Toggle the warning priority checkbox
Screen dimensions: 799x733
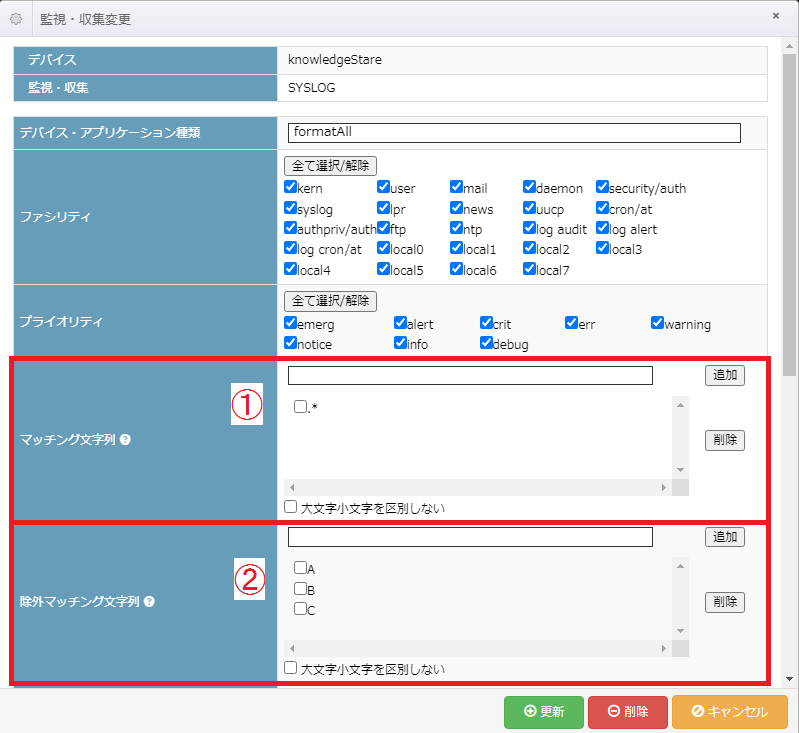(x=657, y=322)
